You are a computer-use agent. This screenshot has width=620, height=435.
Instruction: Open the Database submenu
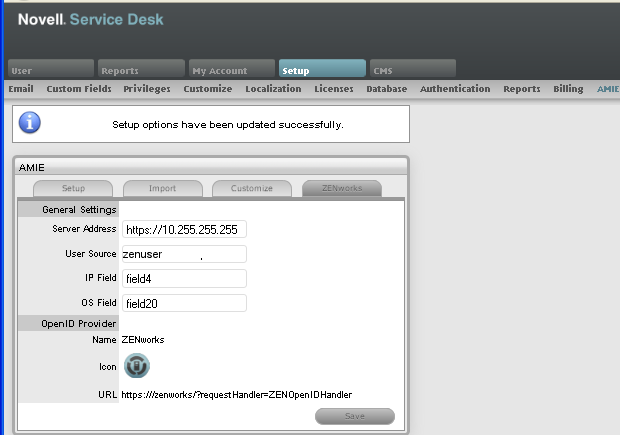click(x=386, y=89)
